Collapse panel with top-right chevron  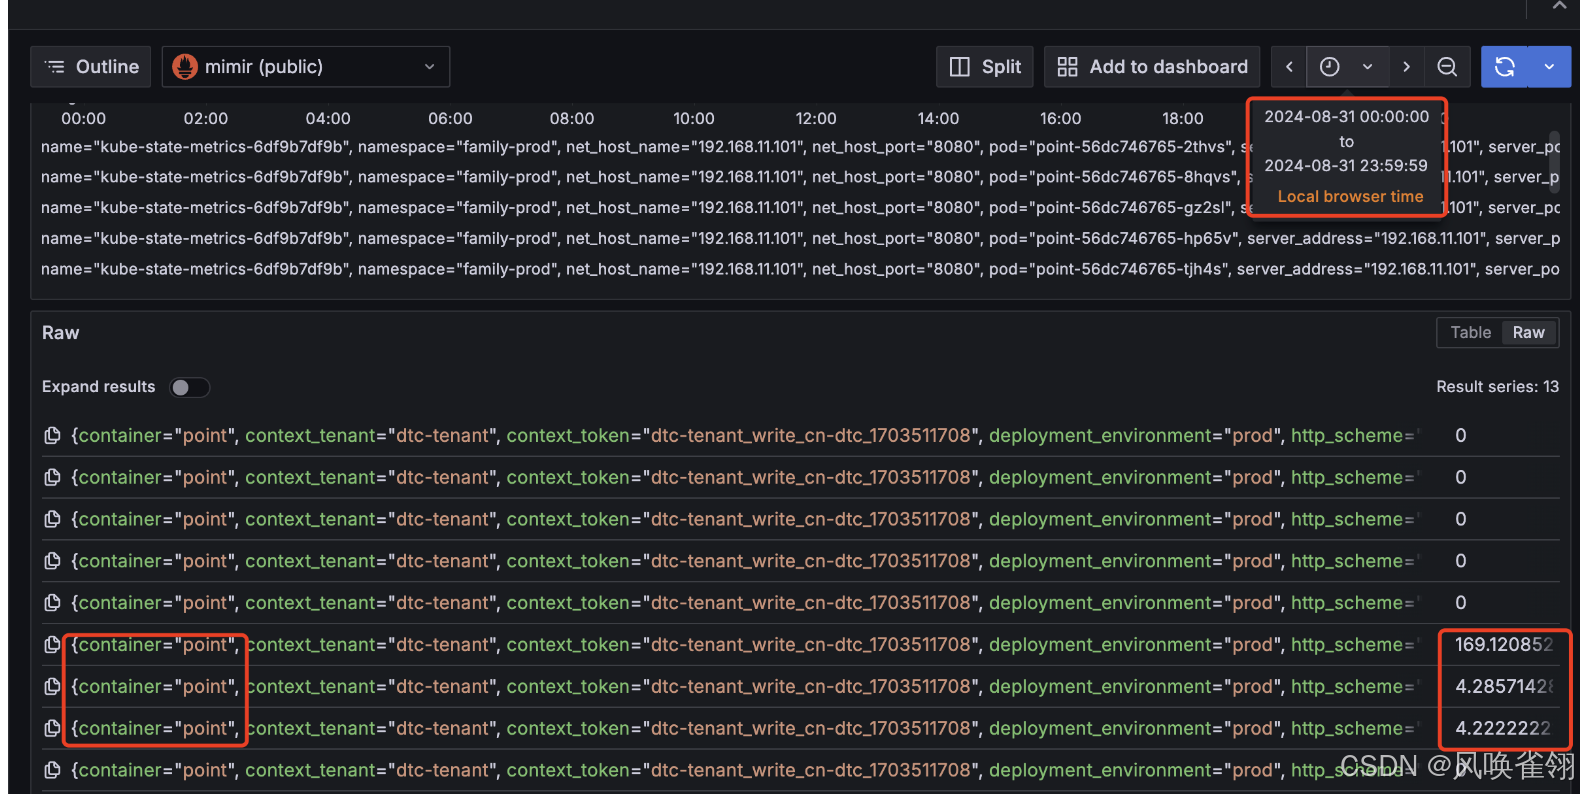coord(1559,6)
